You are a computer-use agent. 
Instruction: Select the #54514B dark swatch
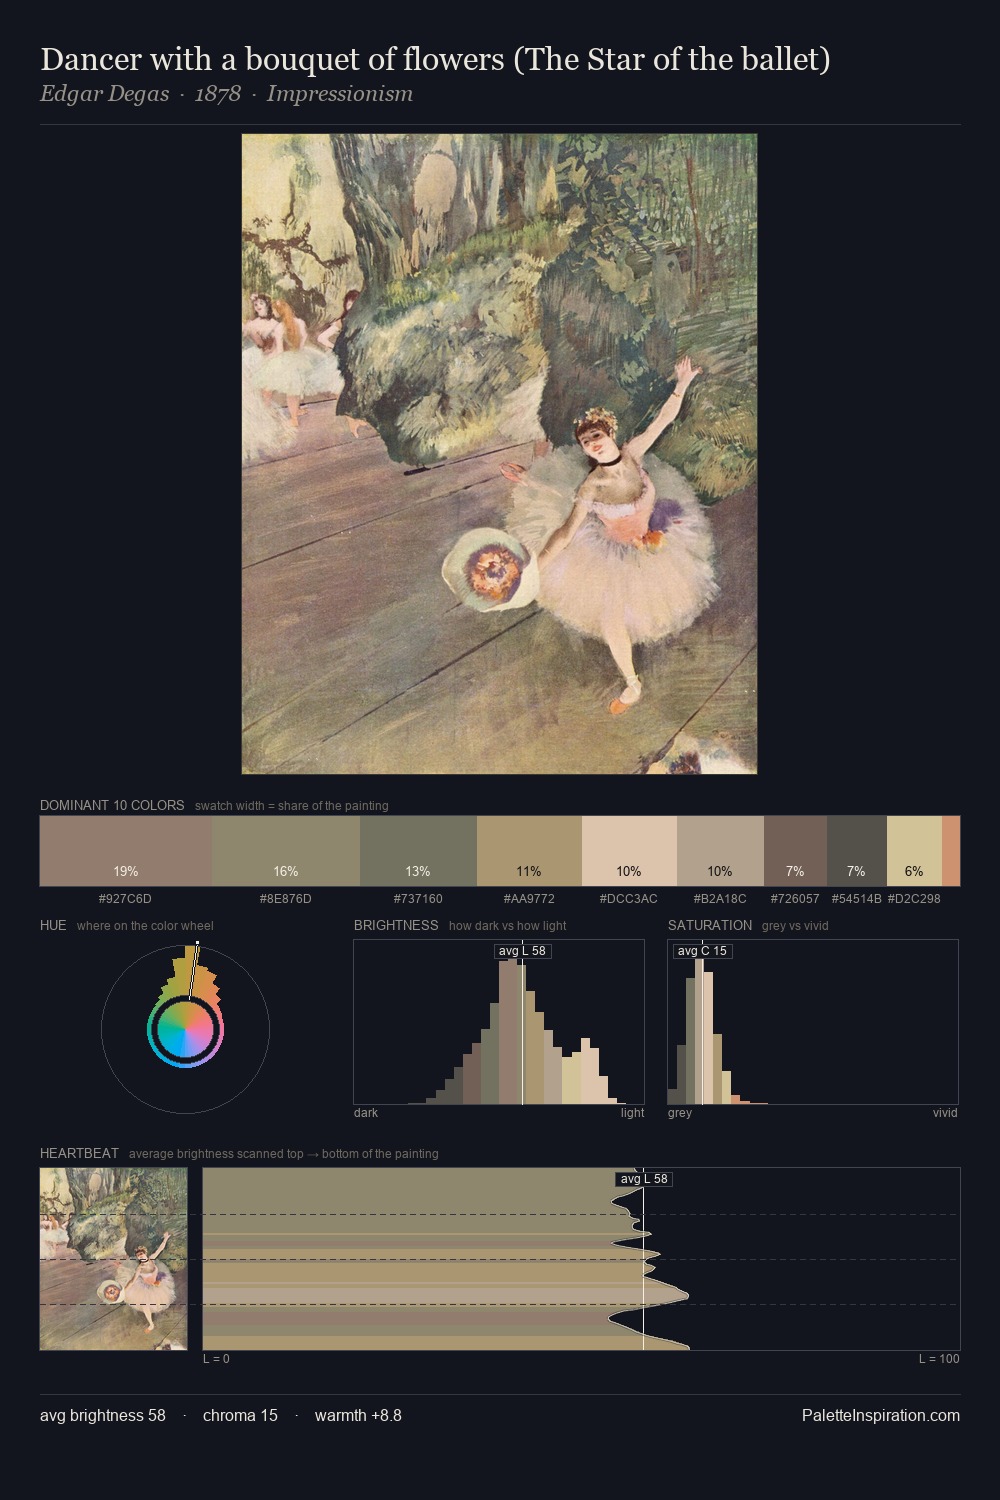[x=857, y=851]
